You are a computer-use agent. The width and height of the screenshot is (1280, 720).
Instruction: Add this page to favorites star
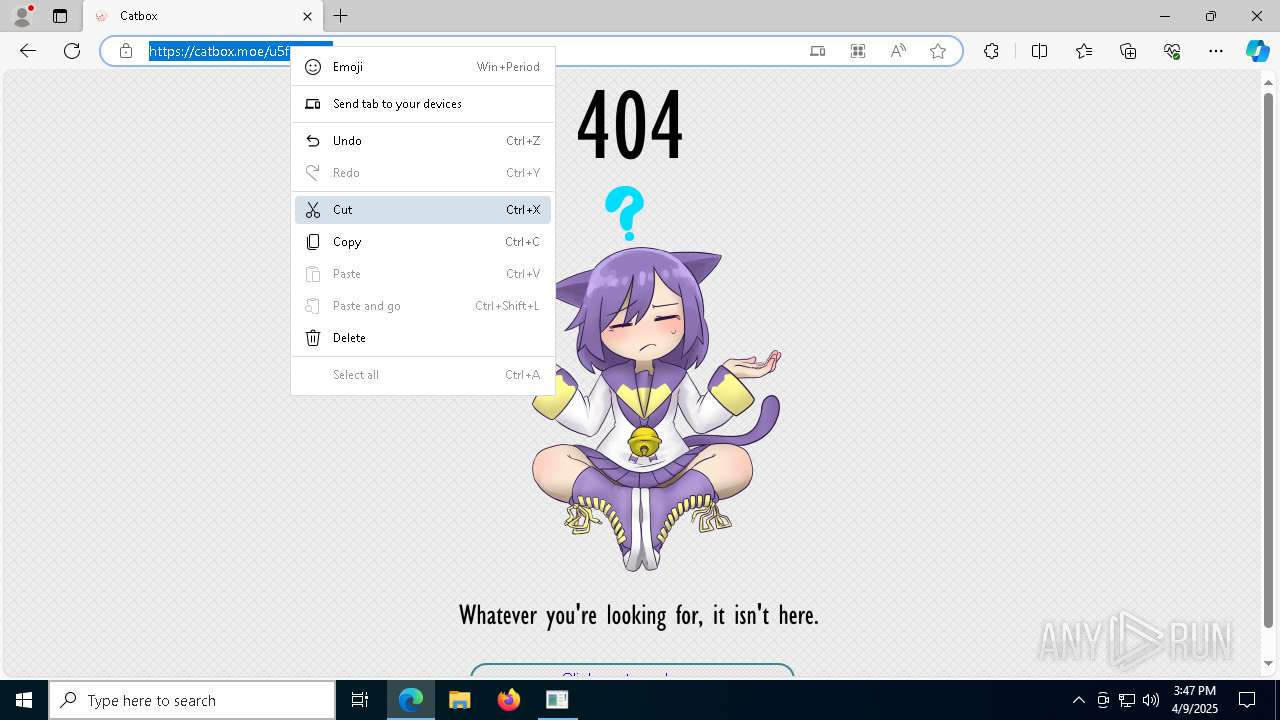[x=938, y=51]
